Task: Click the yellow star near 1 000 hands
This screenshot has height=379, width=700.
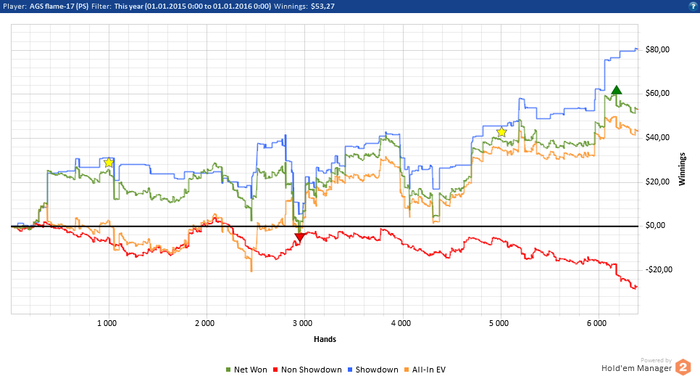Action: (x=108, y=162)
